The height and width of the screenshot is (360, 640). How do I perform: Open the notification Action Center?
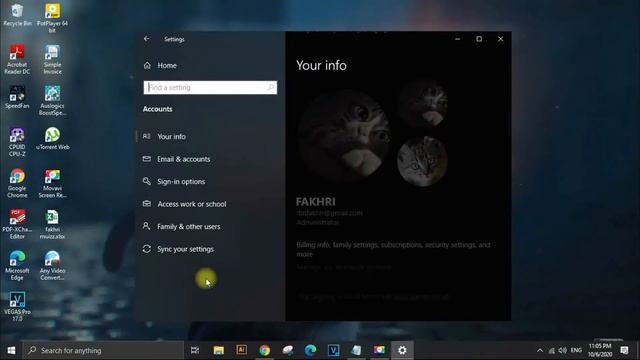(x=624, y=350)
